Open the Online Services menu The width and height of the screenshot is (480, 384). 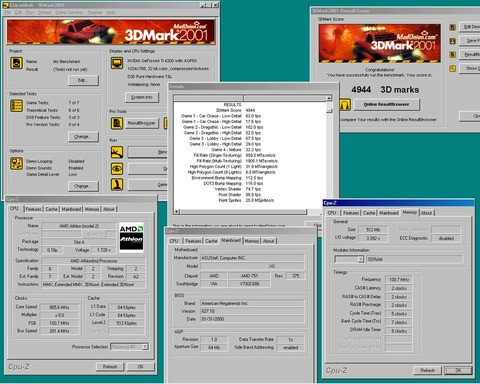69,12
